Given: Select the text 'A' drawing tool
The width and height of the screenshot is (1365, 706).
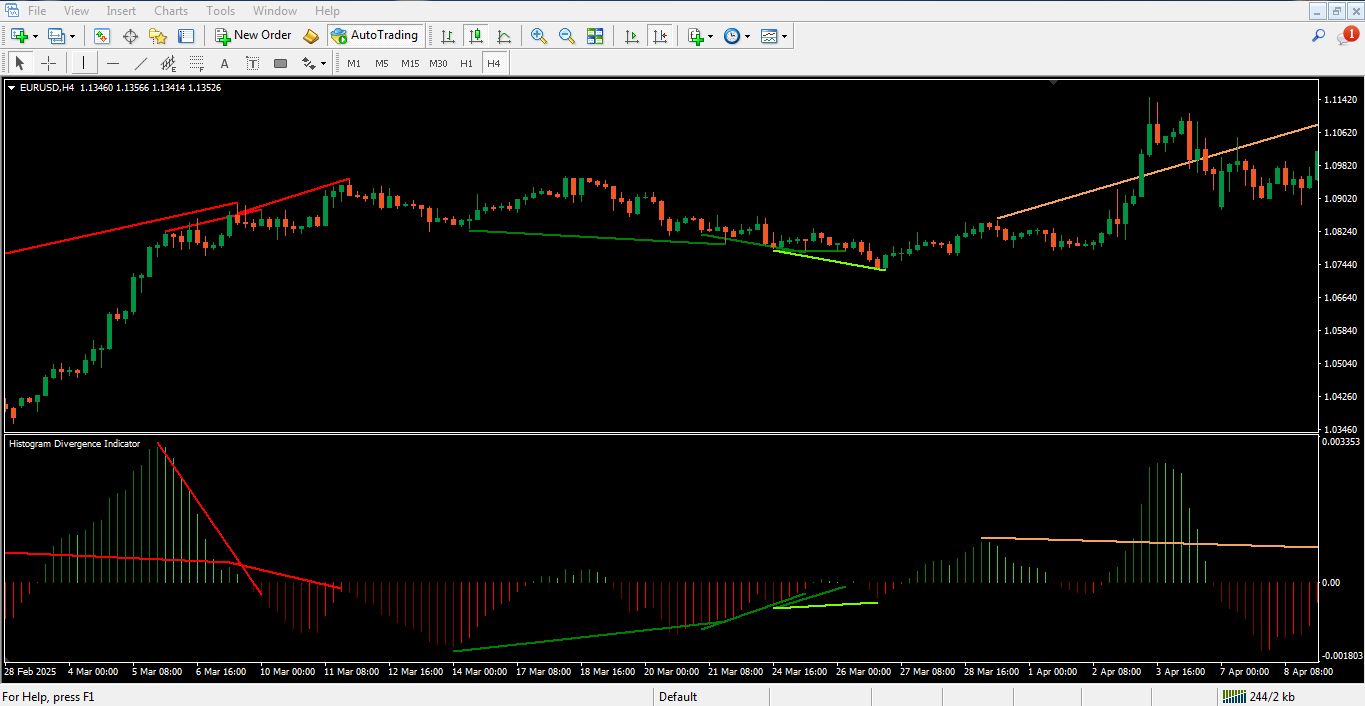Looking at the screenshot, I should (225, 63).
